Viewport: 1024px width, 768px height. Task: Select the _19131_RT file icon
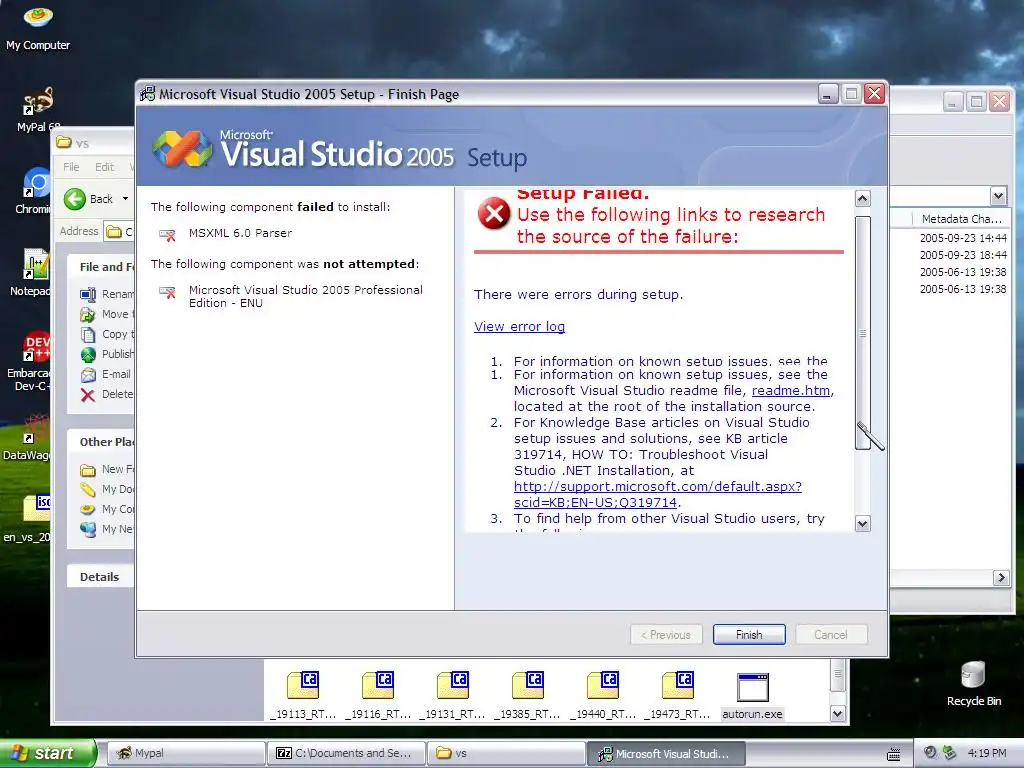click(x=453, y=695)
